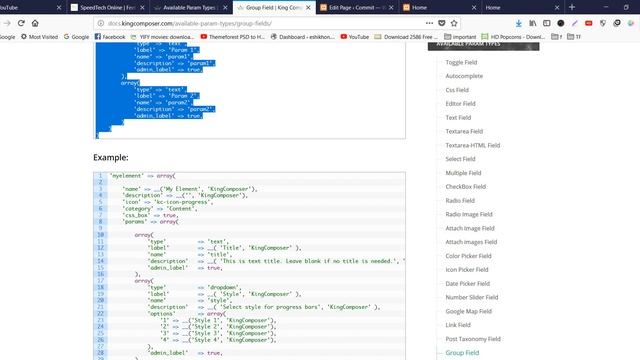Viewport: 640px width, 360px height.
Task: Open Icon Picker Field in sidebar
Action: (467, 269)
